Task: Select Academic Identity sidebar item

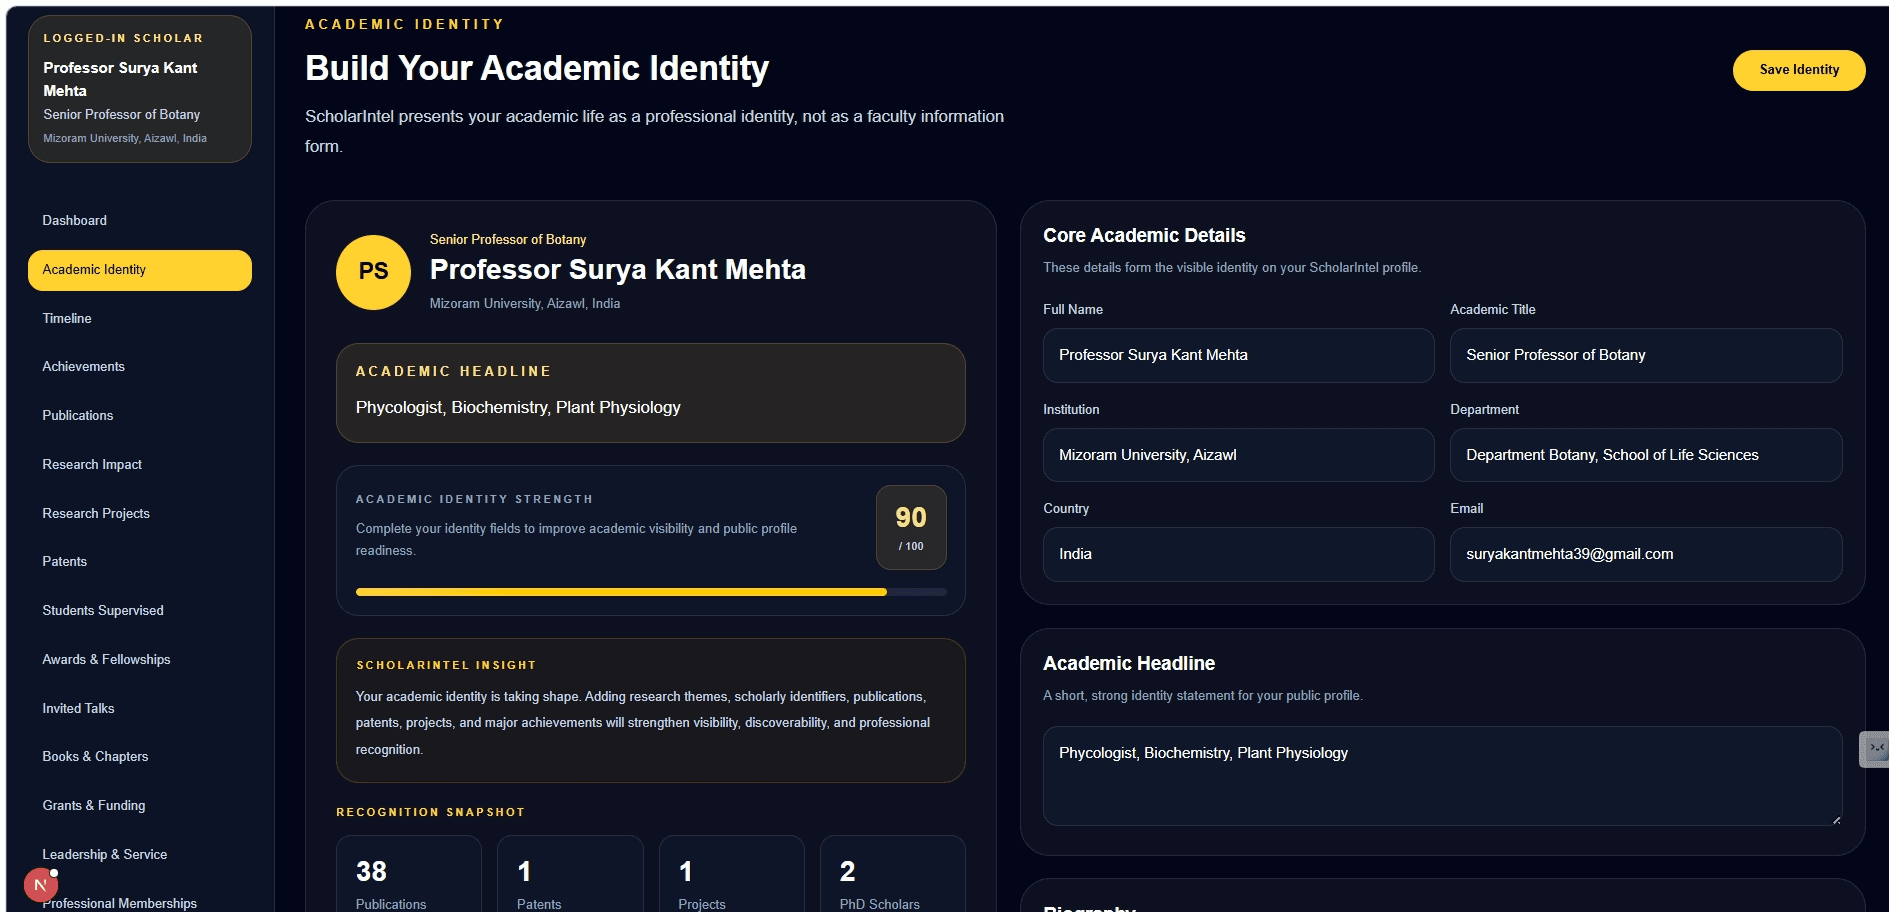Action: [x=140, y=270]
